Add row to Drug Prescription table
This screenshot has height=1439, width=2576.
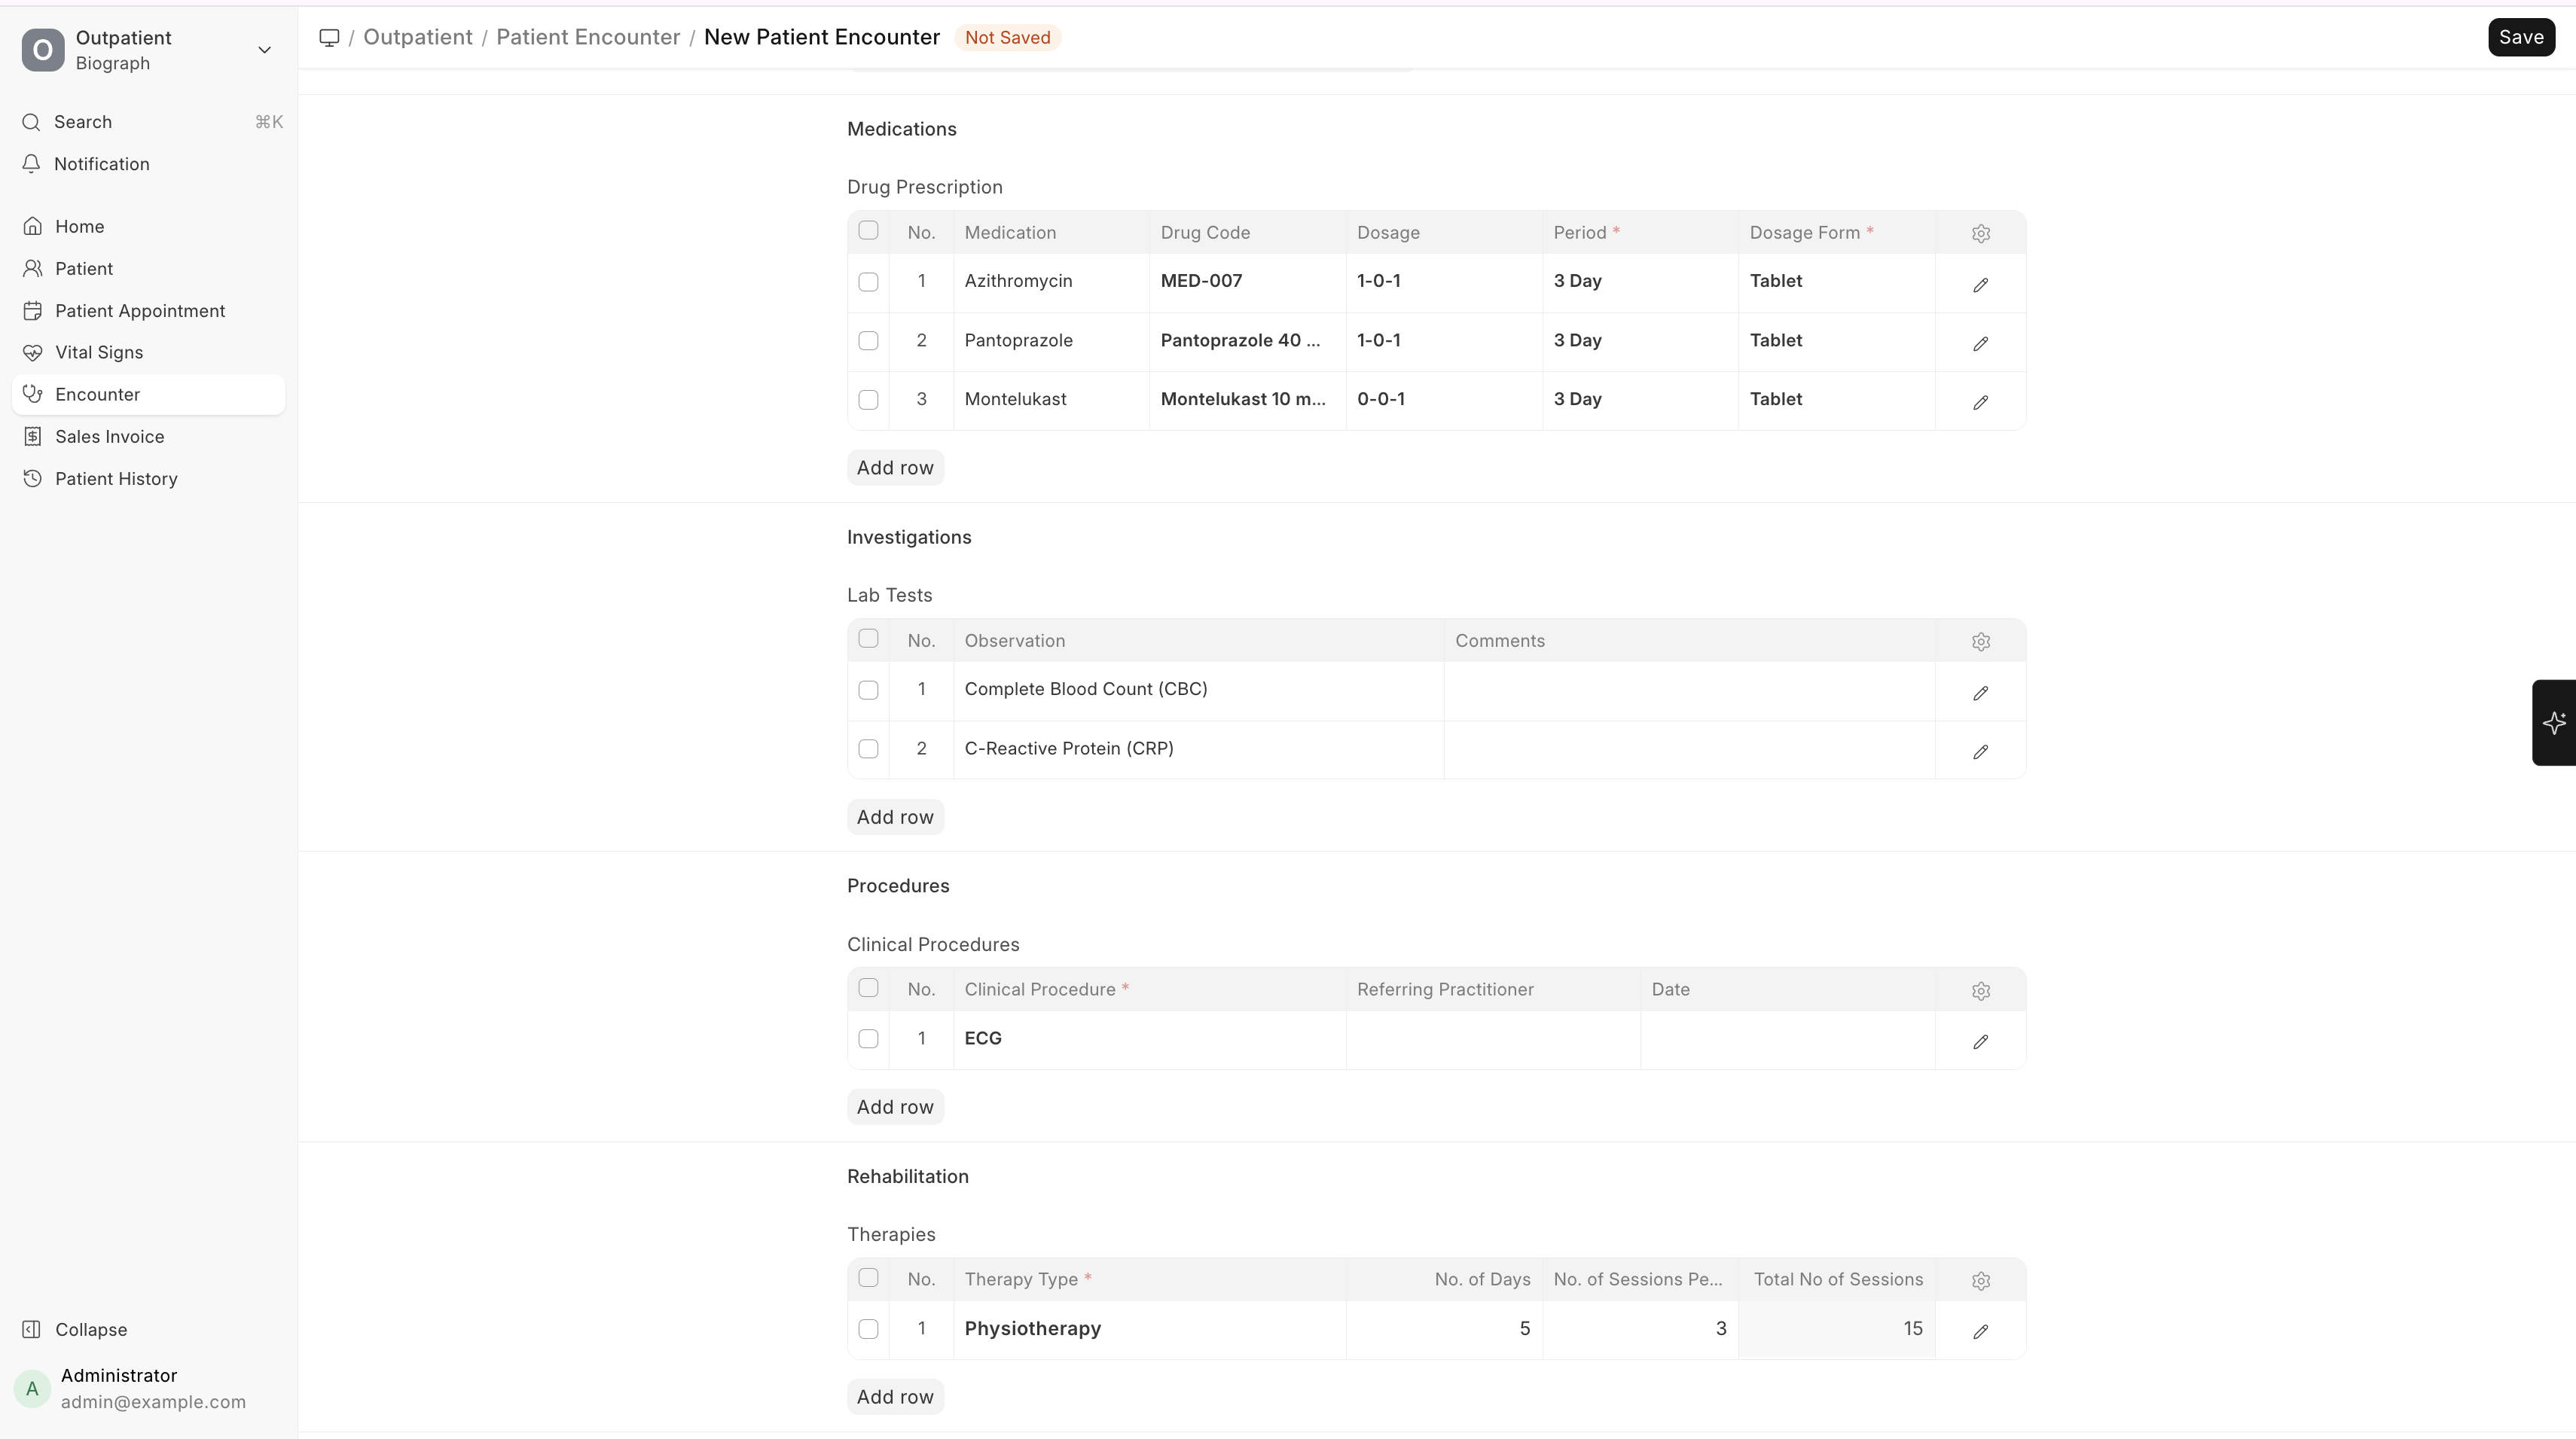click(x=894, y=468)
